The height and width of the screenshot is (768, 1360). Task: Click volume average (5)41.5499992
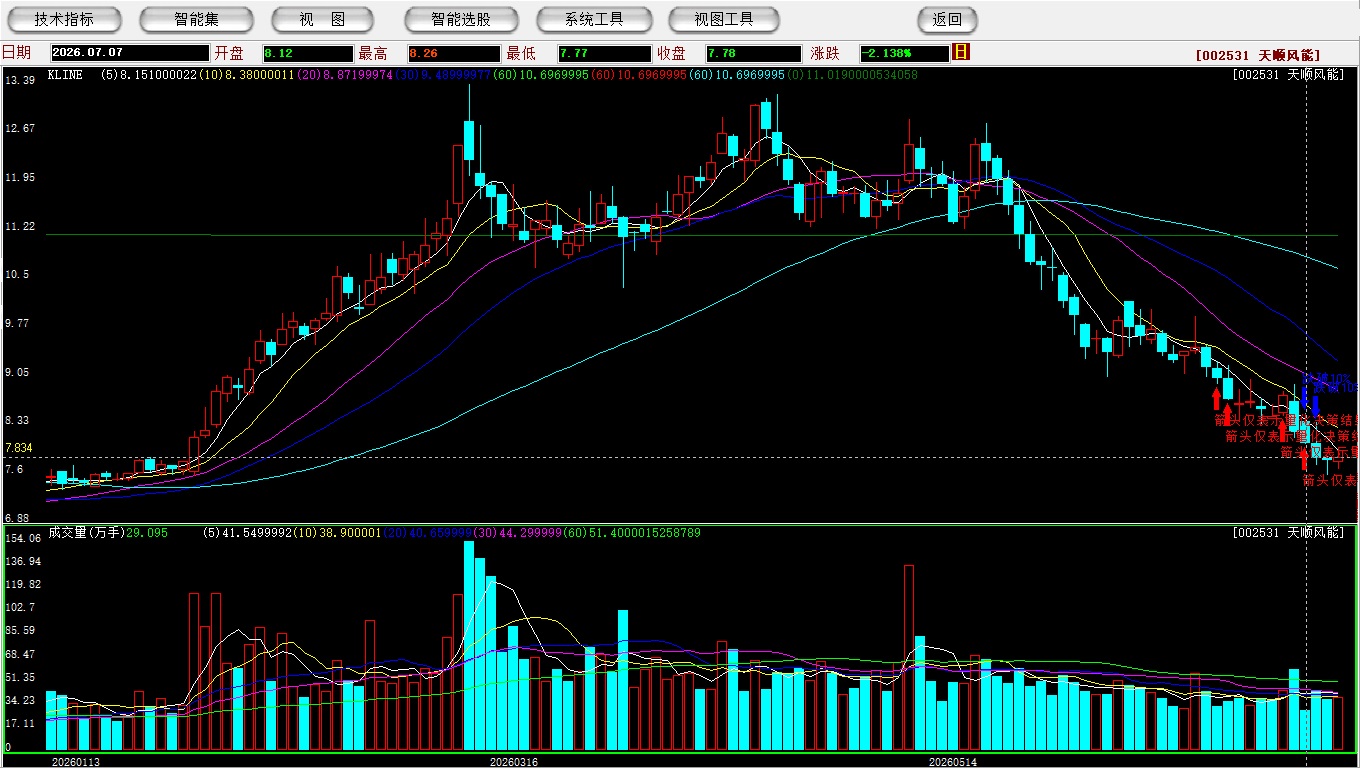(247, 533)
